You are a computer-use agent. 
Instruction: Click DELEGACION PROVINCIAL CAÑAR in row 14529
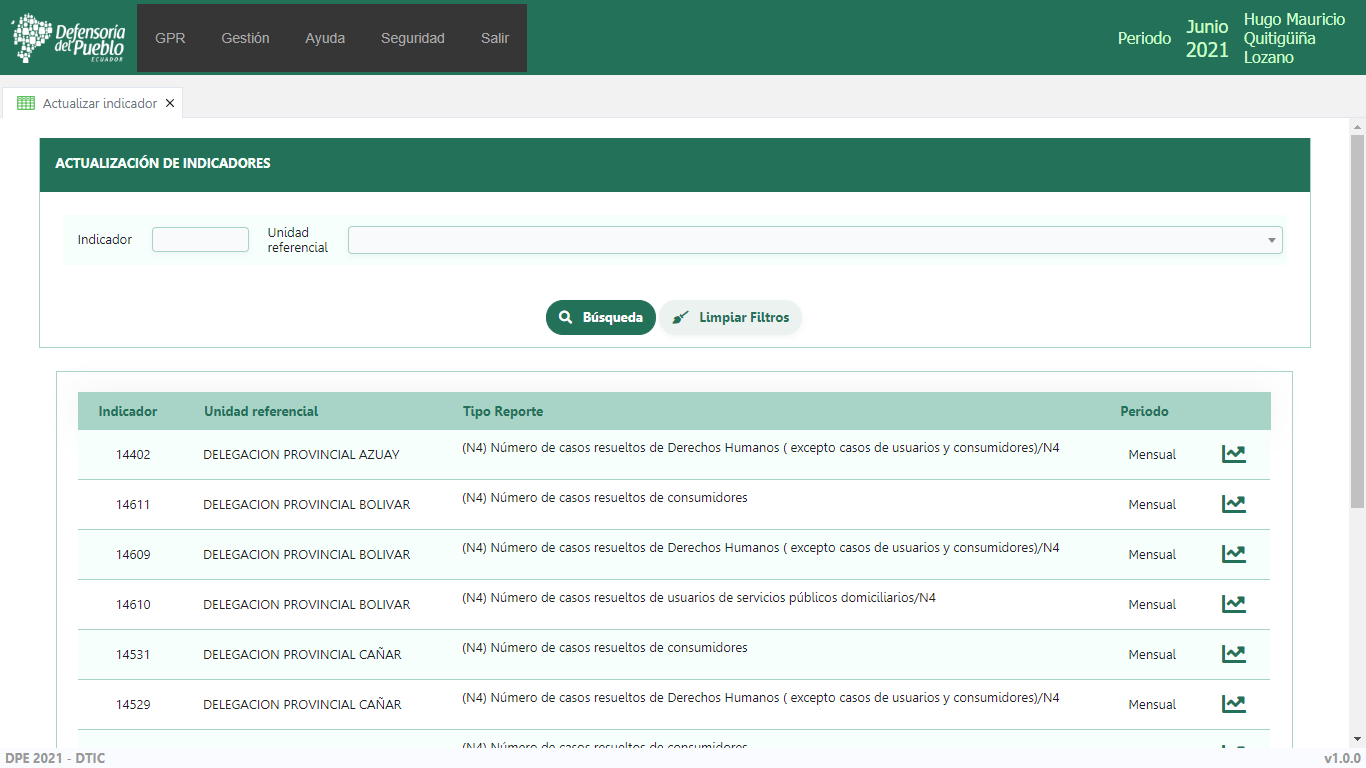coord(302,704)
